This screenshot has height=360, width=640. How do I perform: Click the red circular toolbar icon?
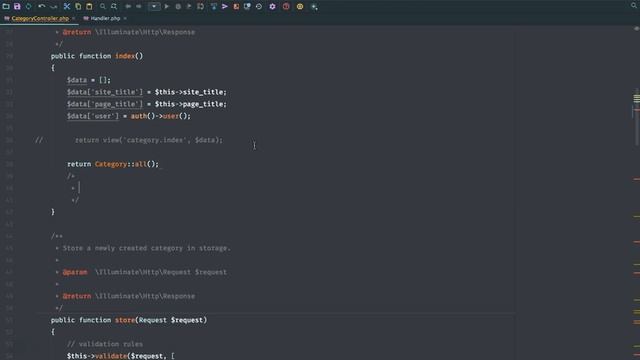(286, 7)
